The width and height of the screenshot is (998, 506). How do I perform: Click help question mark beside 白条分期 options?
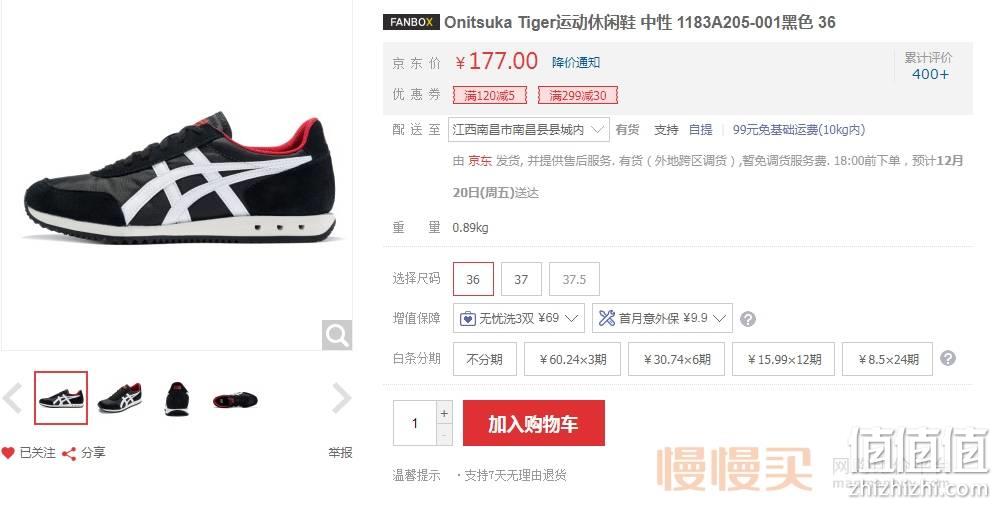tap(947, 358)
